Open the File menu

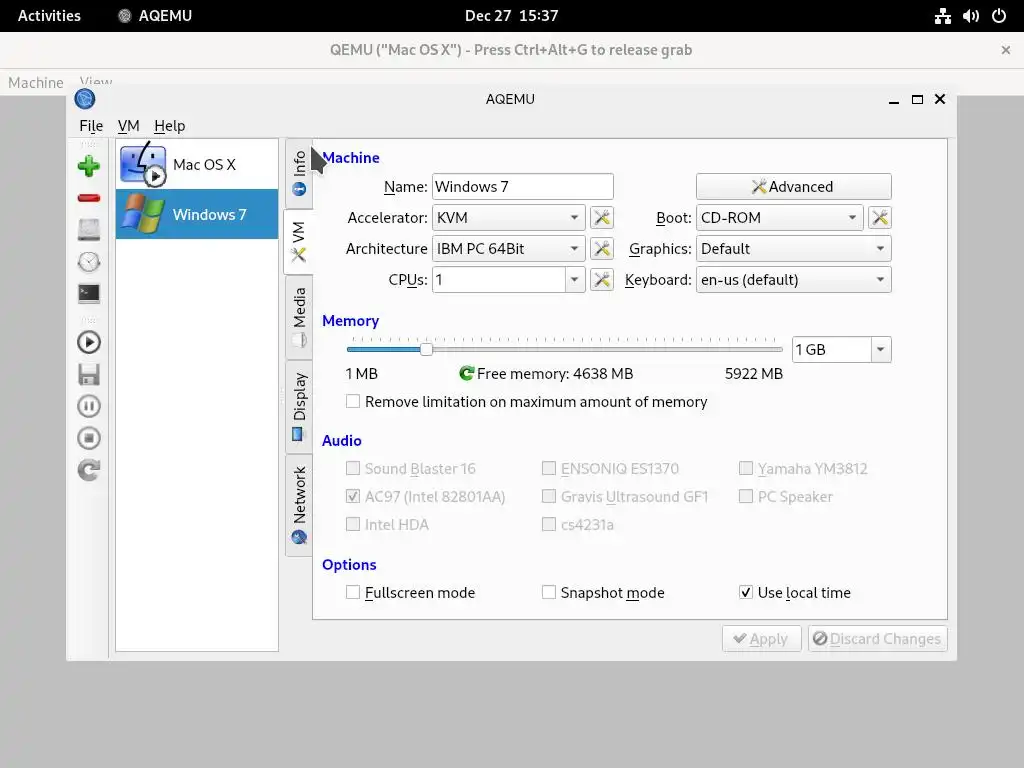(x=91, y=125)
